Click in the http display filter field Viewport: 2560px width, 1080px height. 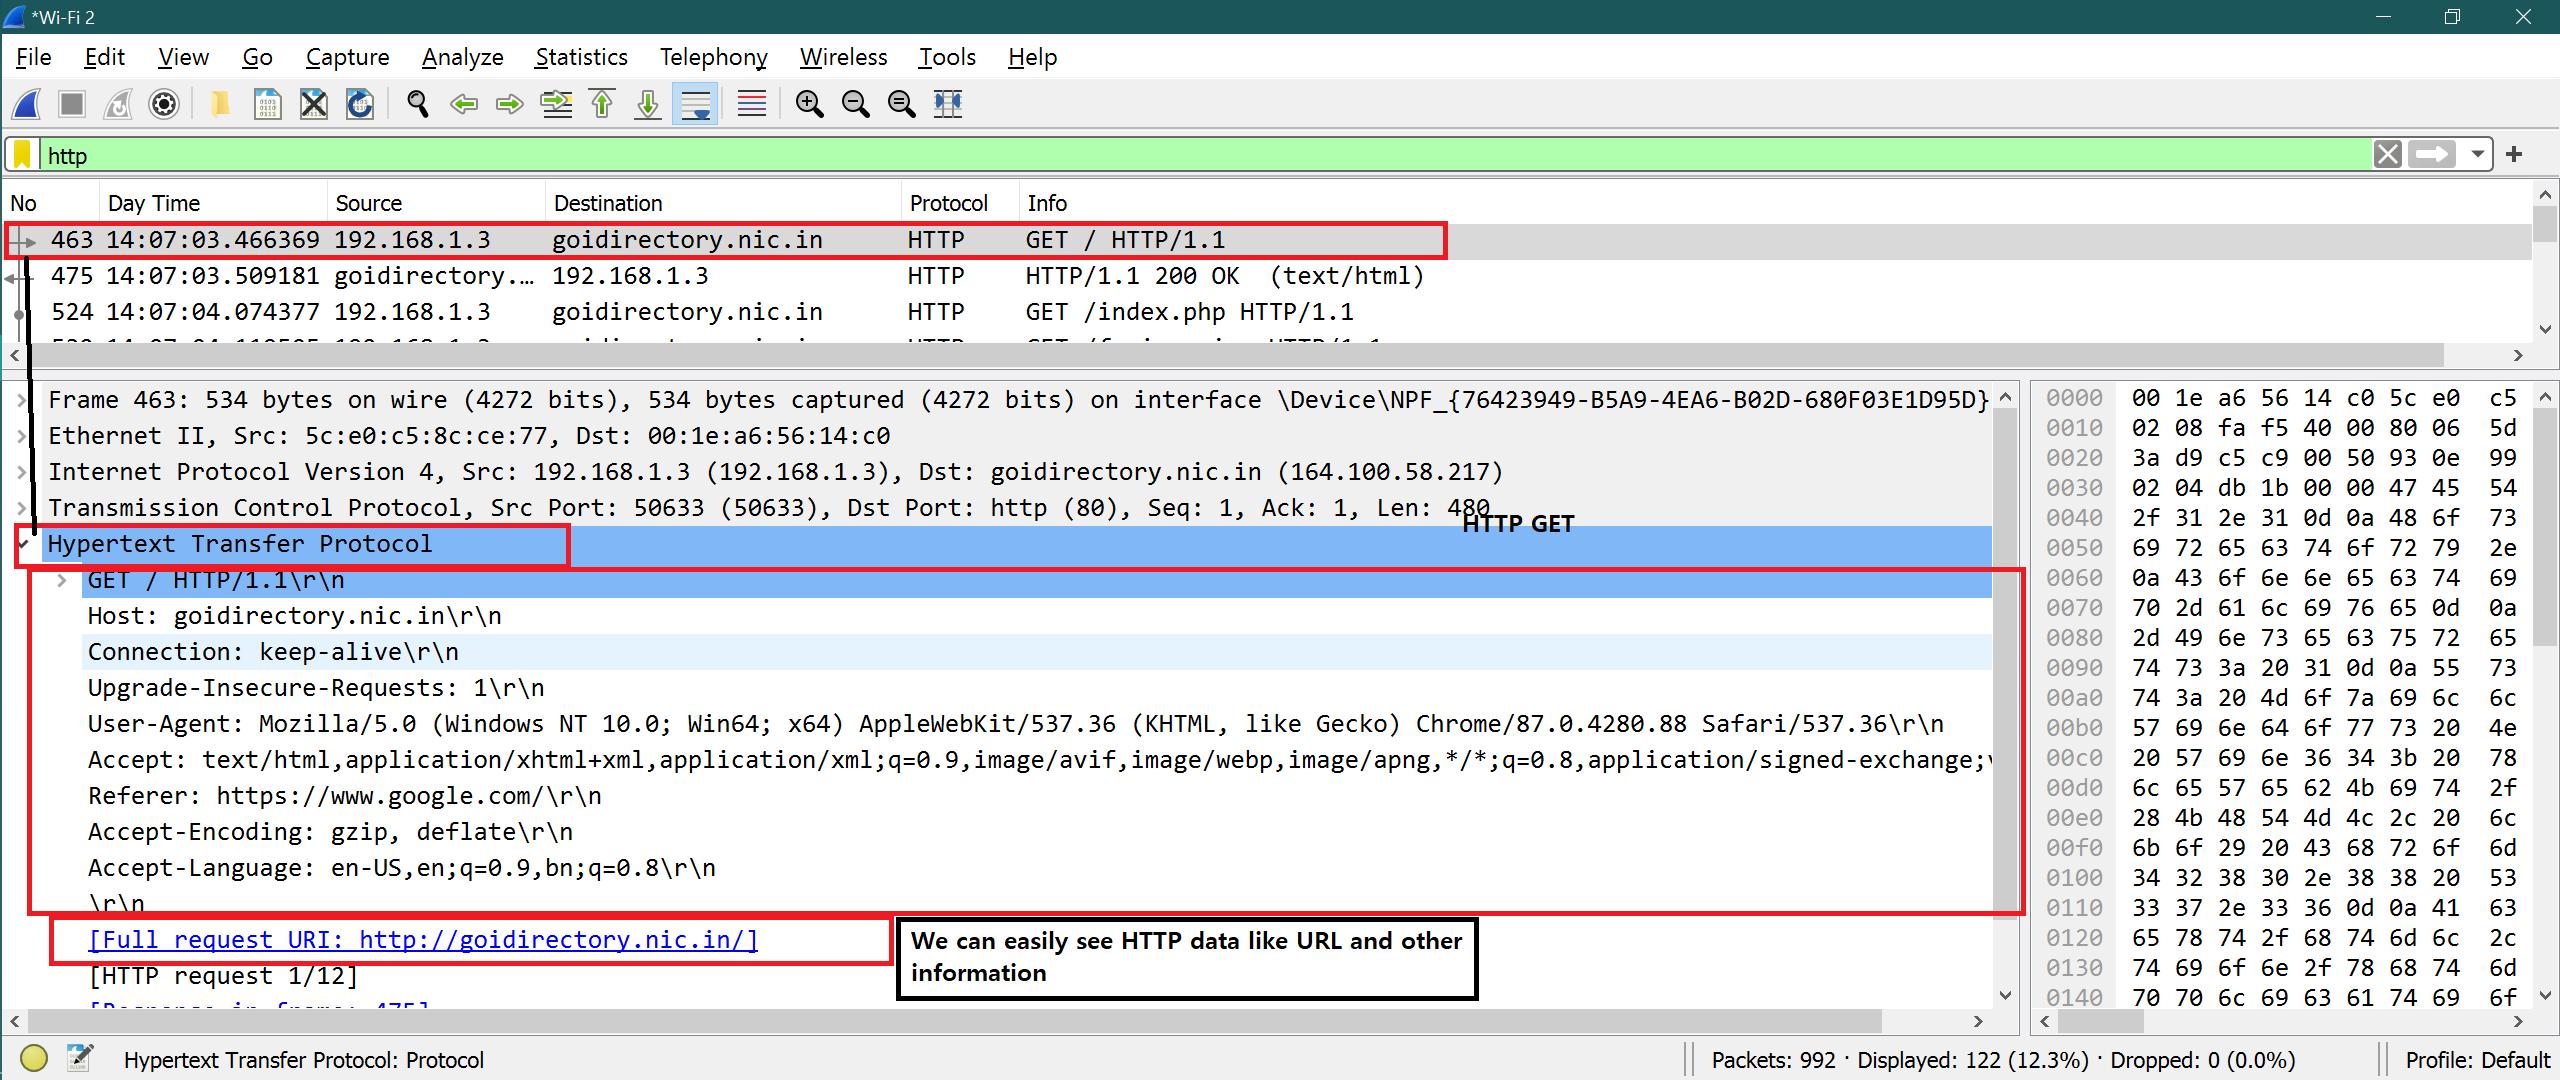1200,155
